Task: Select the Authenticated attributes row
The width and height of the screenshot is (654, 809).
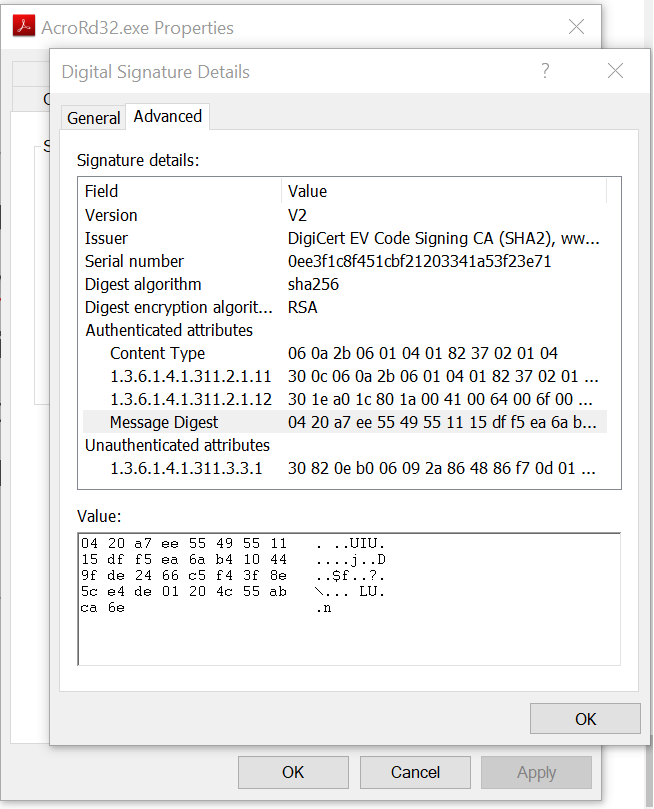Action: tap(345, 330)
